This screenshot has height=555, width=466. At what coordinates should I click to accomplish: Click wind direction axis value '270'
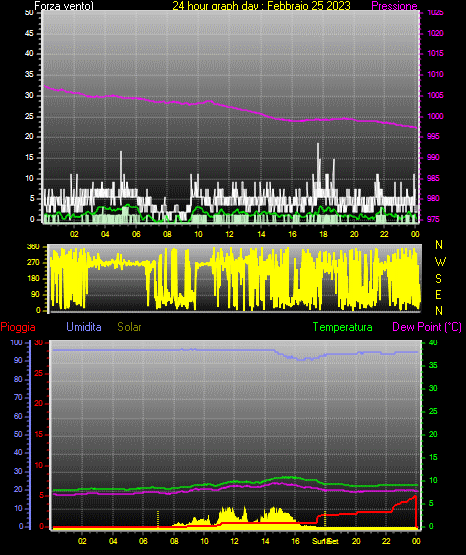pos(33,263)
